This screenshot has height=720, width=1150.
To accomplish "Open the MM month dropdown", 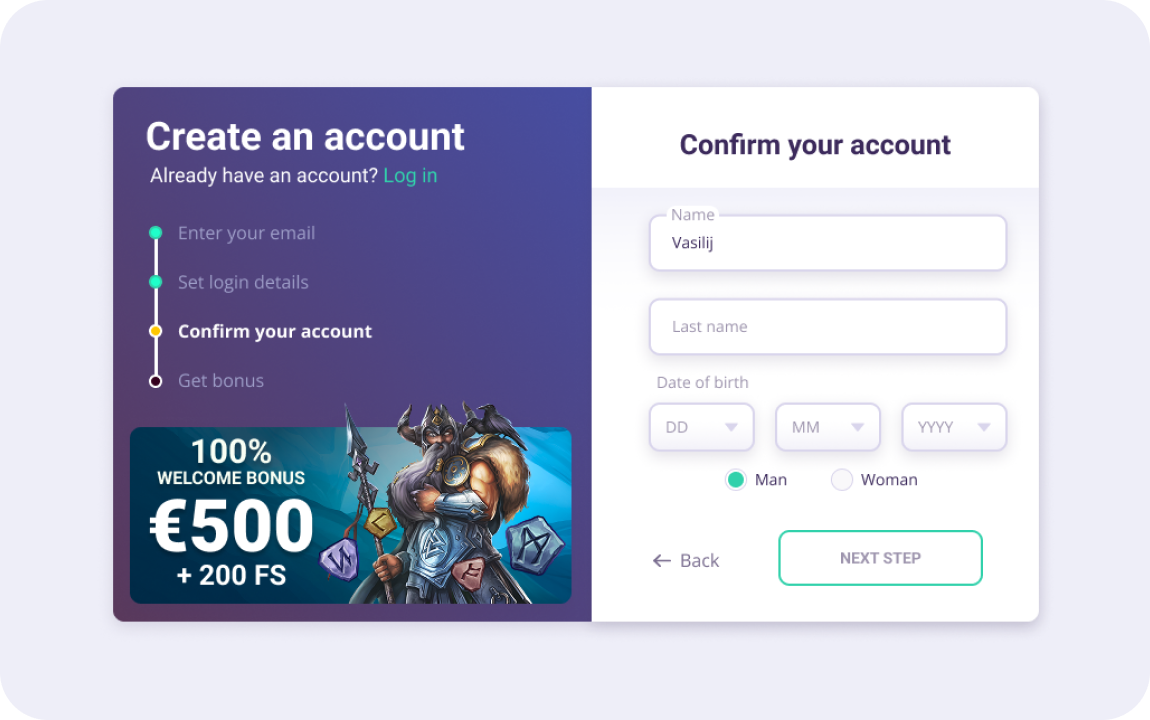I will click(x=827, y=427).
